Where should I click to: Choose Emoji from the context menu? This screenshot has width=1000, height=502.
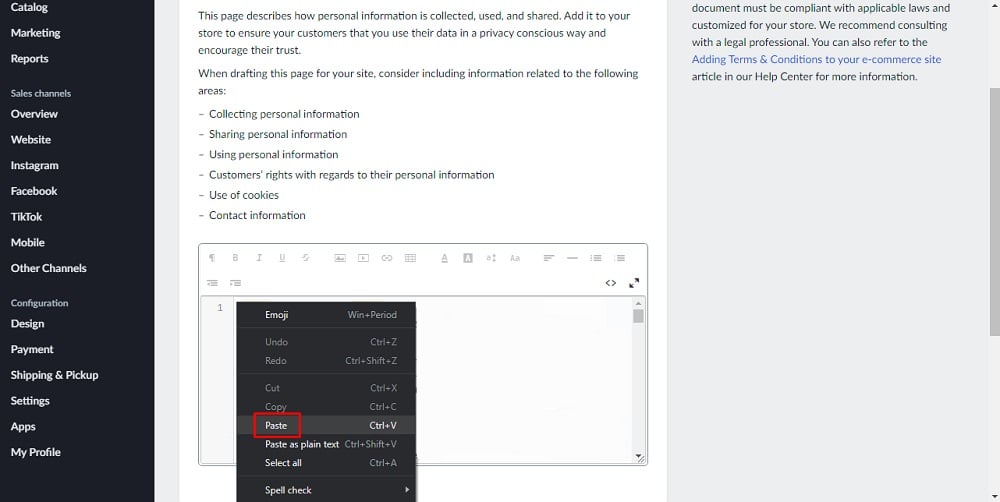click(x=326, y=314)
